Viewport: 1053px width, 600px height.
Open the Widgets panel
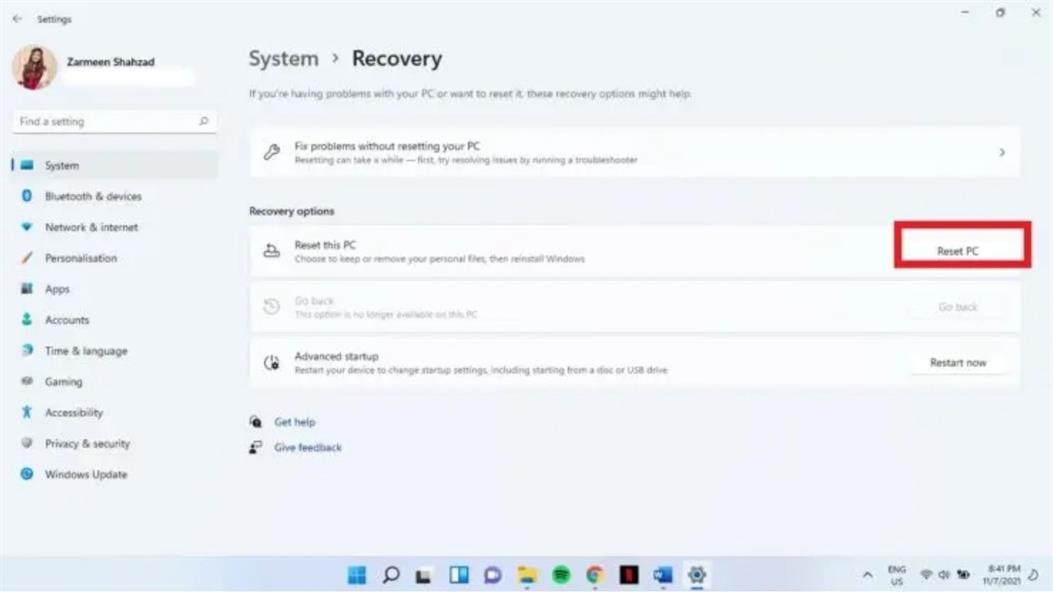click(459, 575)
